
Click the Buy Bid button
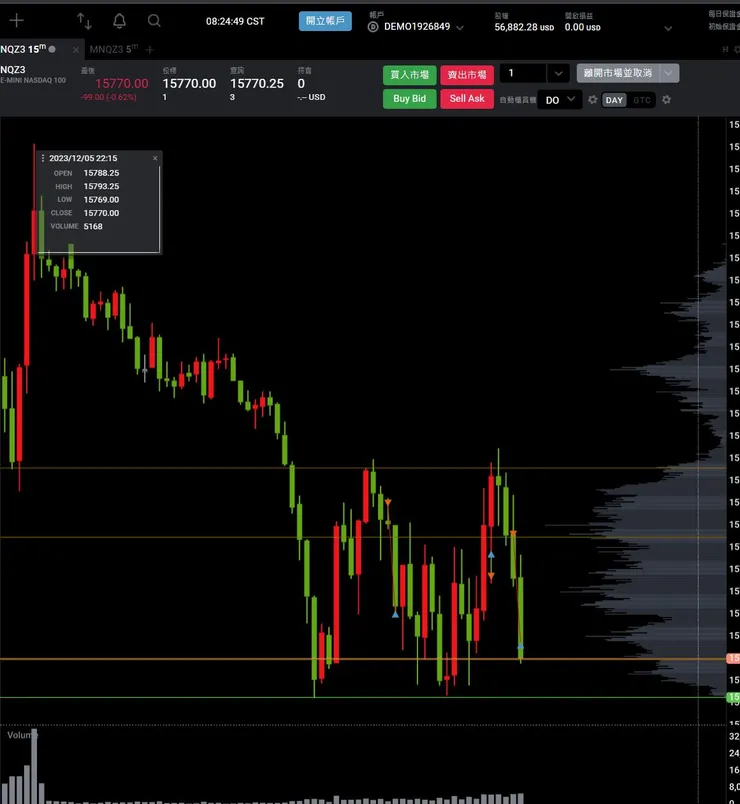point(409,98)
